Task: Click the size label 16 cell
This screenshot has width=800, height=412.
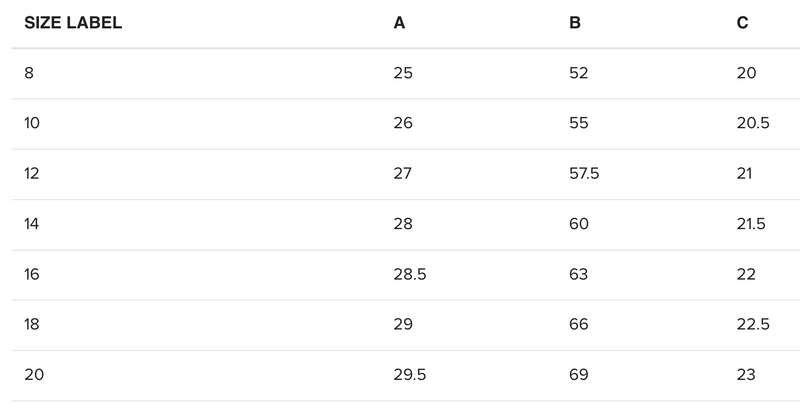Action: (32, 274)
